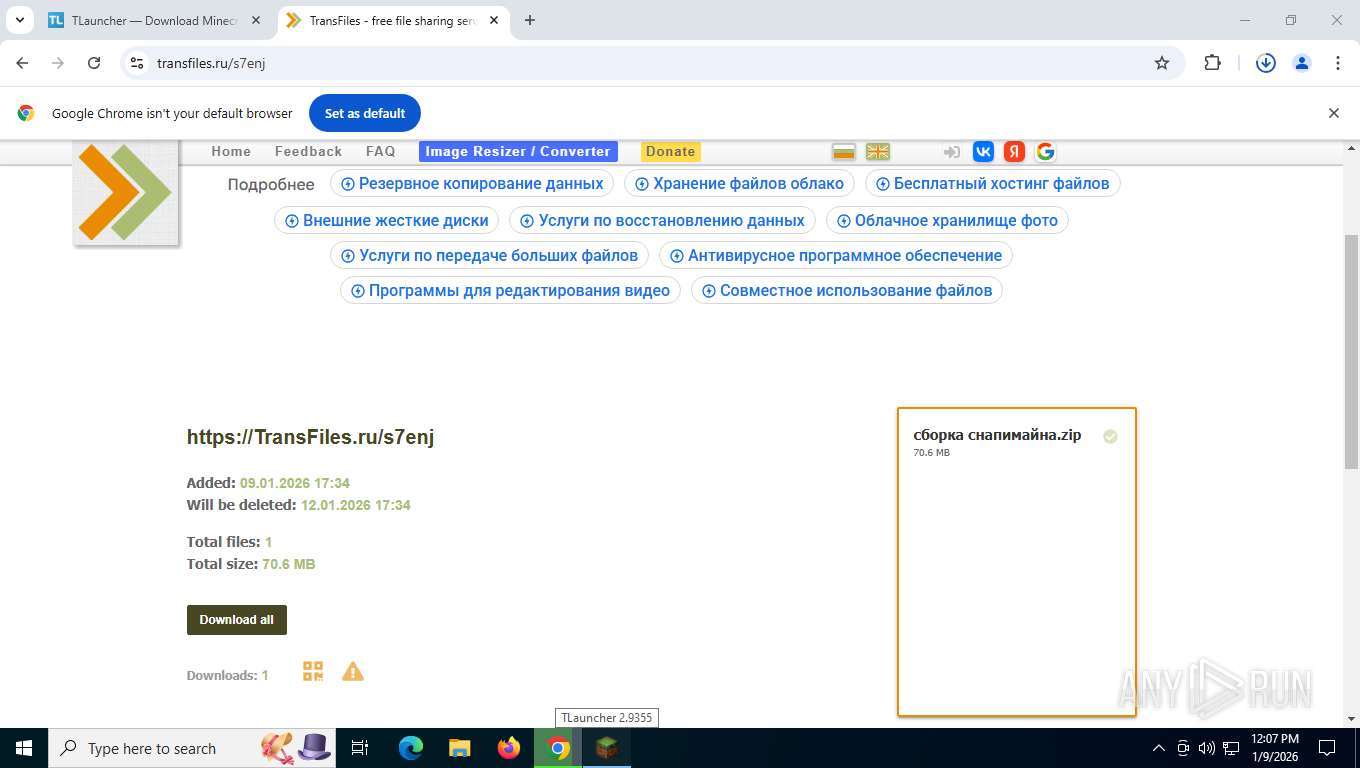Image resolution: width=1360 pixels, height=768 pixels.
Task: Open tab search dropdown arrow
Action: click(19, 20)
